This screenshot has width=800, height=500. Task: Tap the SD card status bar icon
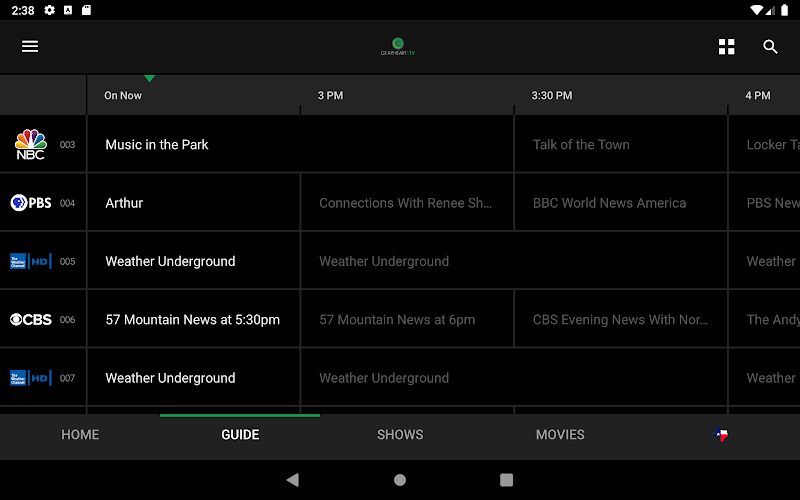coord(86,10)
